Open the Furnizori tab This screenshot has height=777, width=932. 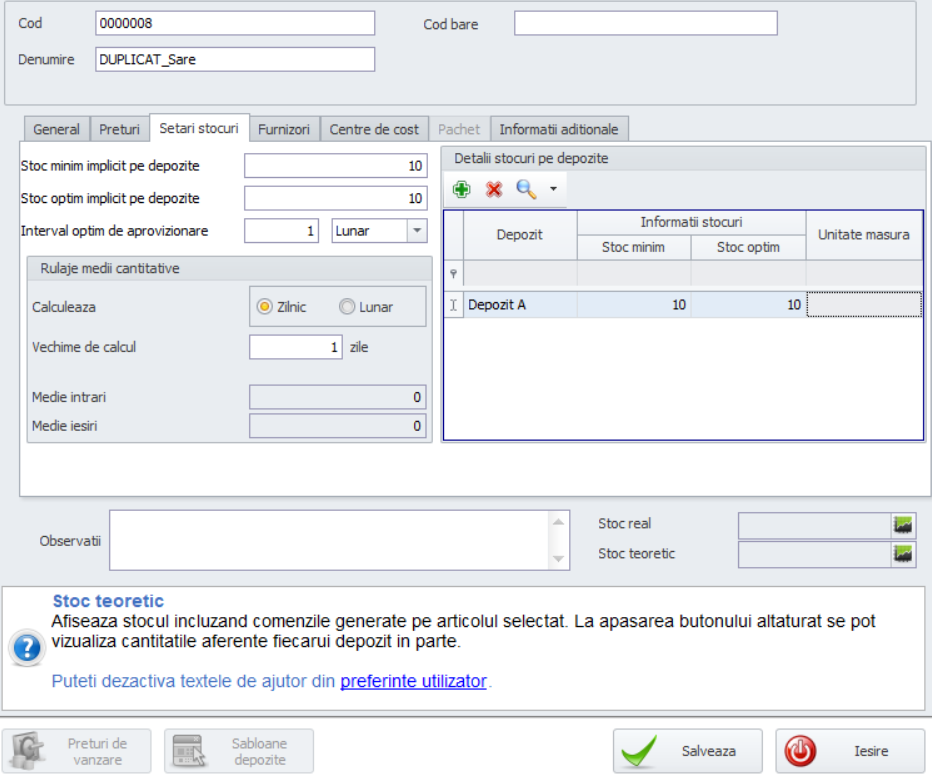[285, 129]
